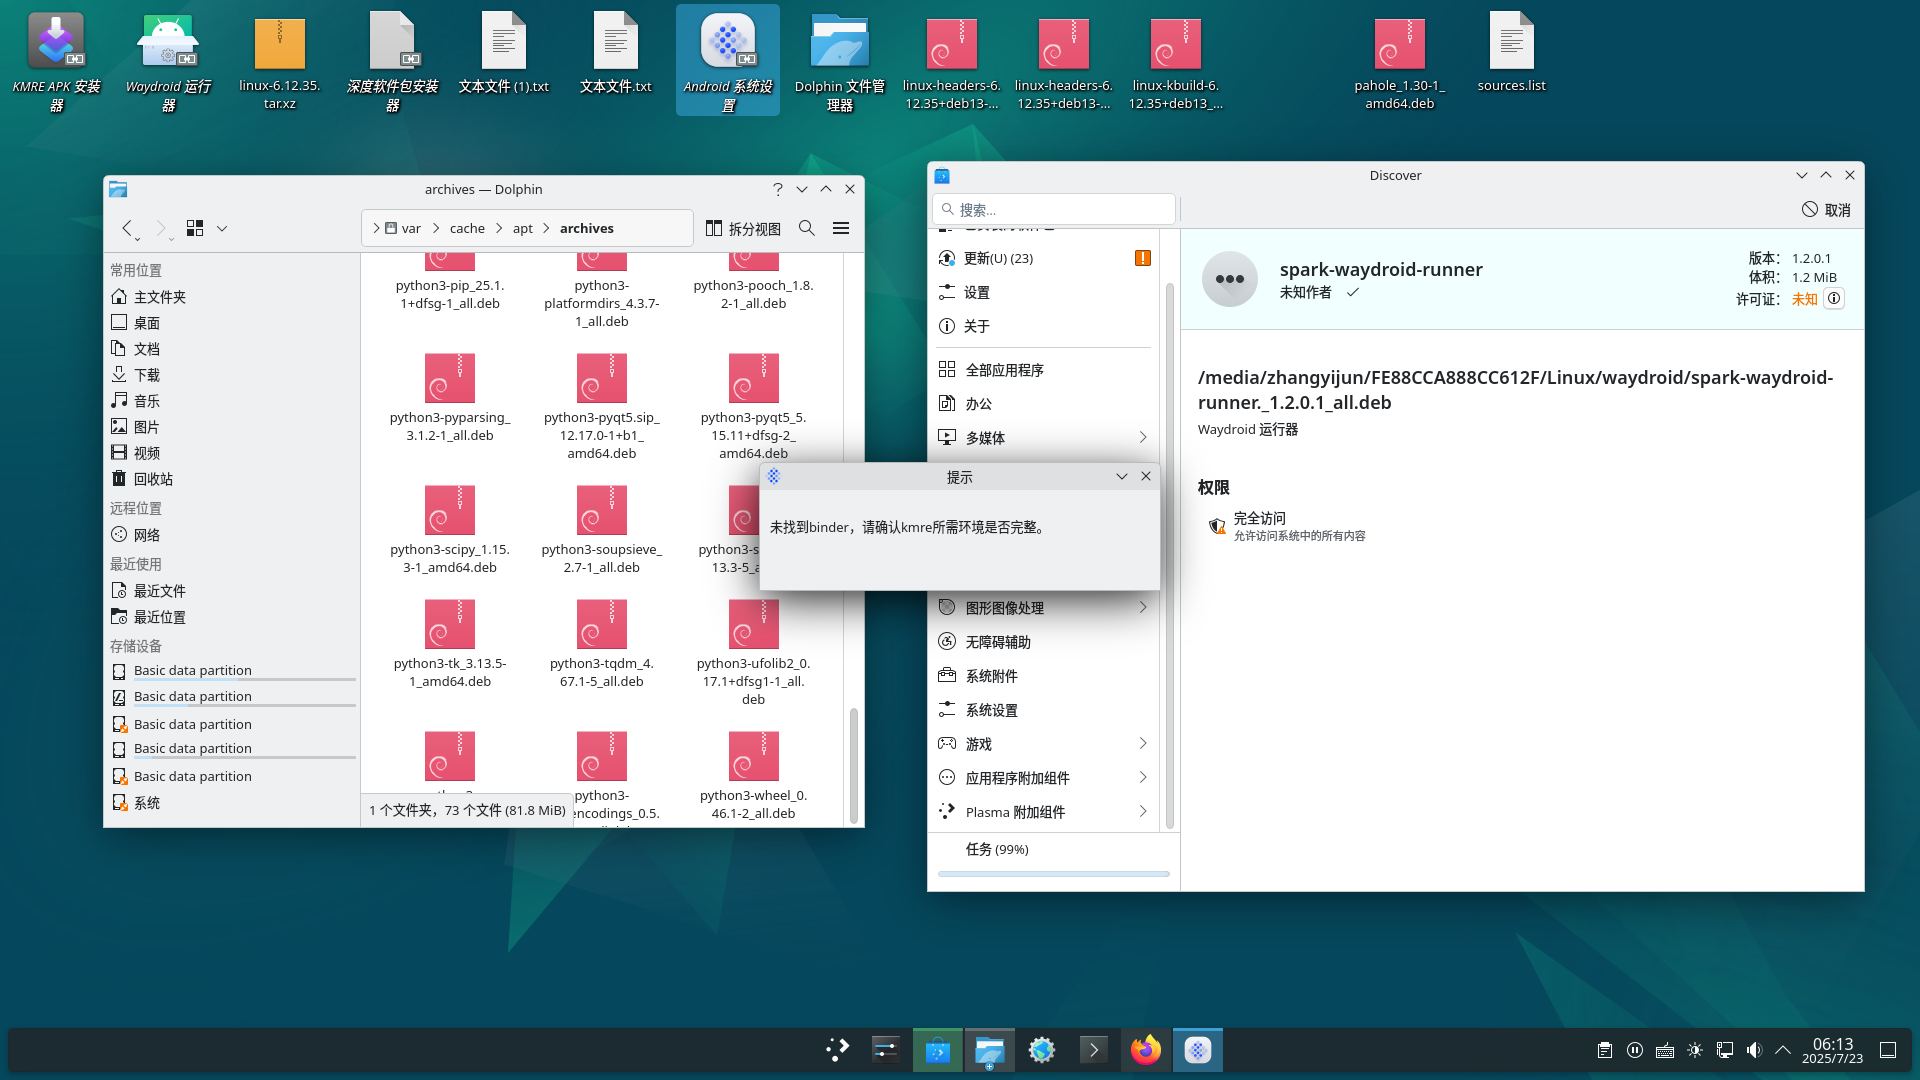Open 关于 in Discover sidebar
The image size is (1920, 1080).
(1044, 326)
